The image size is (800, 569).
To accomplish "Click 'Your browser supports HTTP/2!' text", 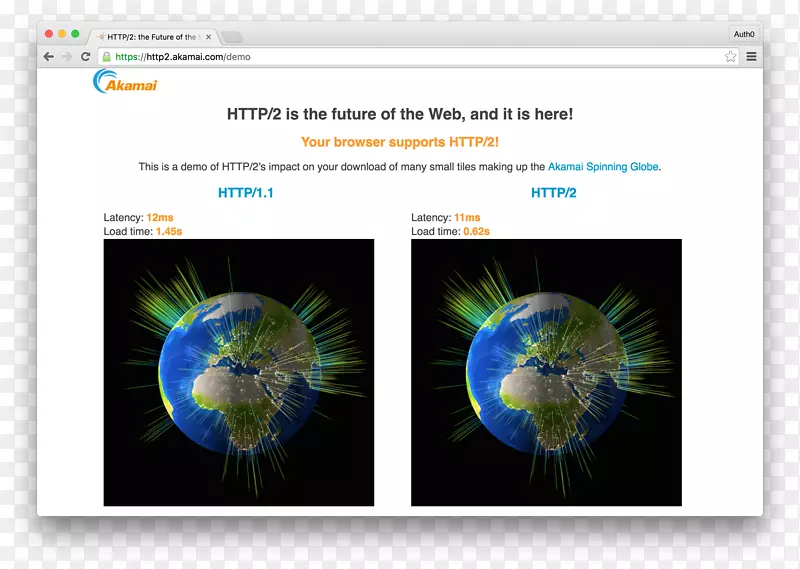I will click(400, 142).
